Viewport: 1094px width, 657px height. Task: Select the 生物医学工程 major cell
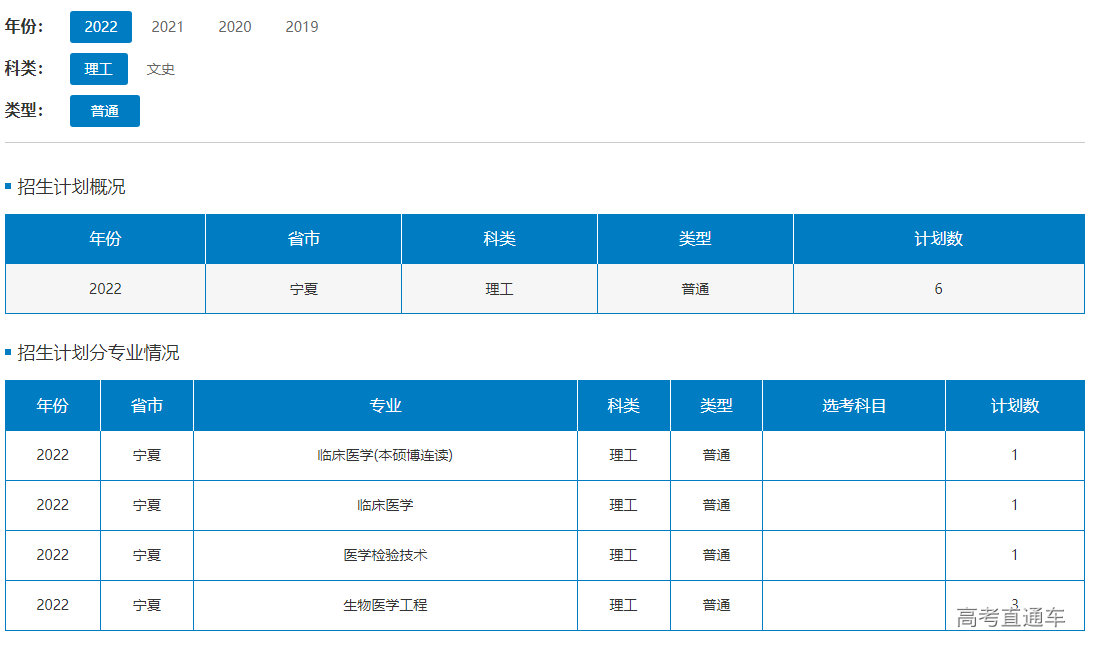pyautogui.click(x=385, y=605)
